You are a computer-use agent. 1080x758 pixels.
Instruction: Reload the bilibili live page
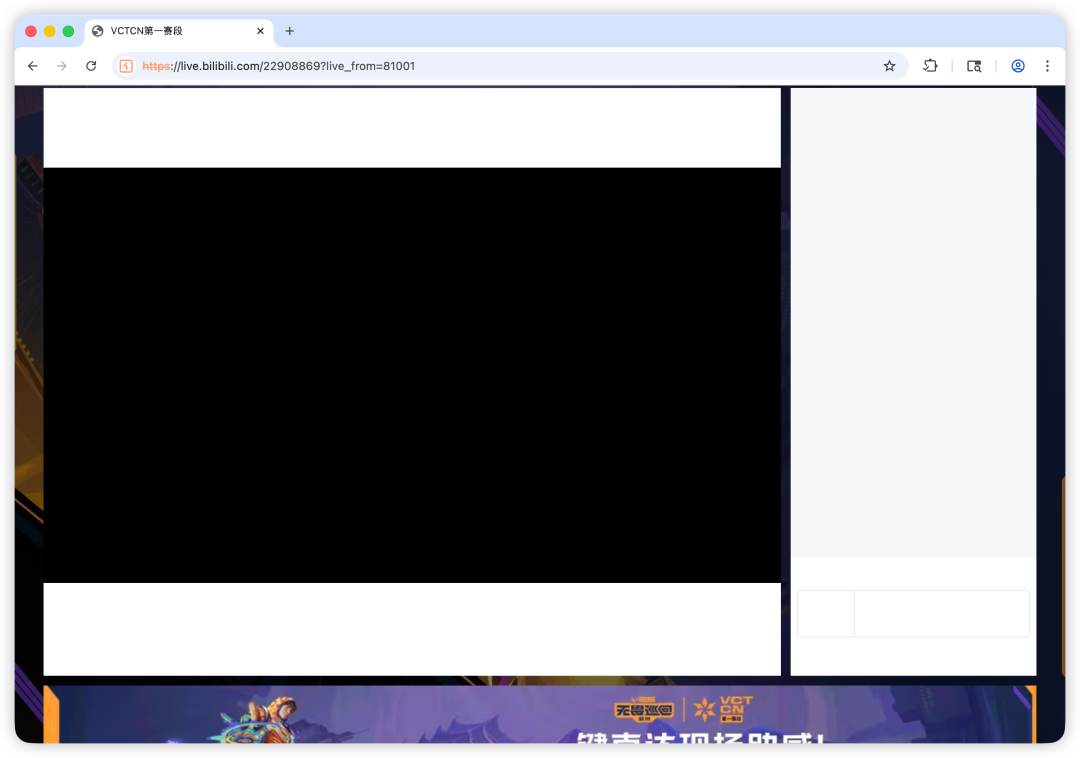coord(91,66)
